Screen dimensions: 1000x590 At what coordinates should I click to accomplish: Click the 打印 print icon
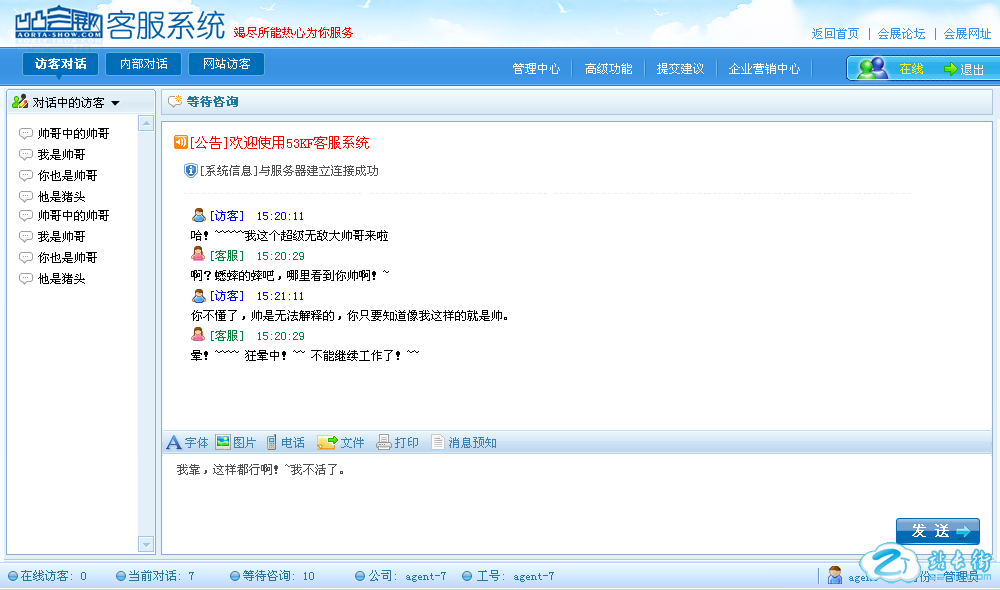click(383, 442)
